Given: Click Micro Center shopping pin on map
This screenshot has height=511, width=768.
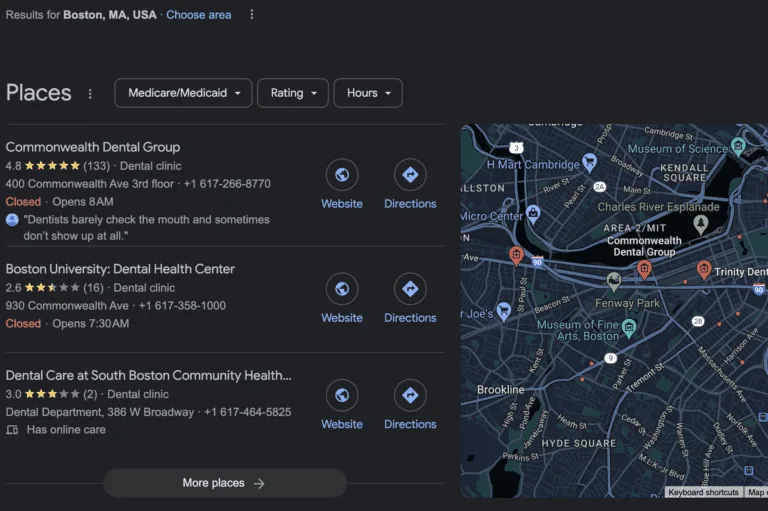Looking at the screenshot, I should [x=533, y=213].
